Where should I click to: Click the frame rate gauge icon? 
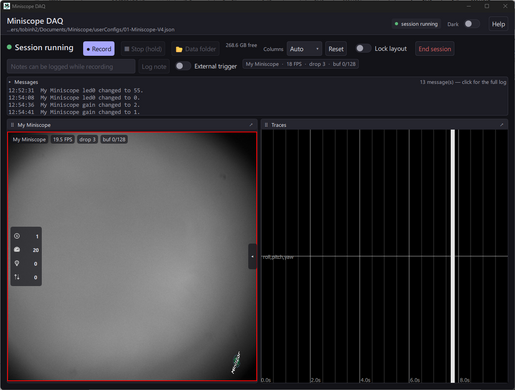(x=17, y=250)
